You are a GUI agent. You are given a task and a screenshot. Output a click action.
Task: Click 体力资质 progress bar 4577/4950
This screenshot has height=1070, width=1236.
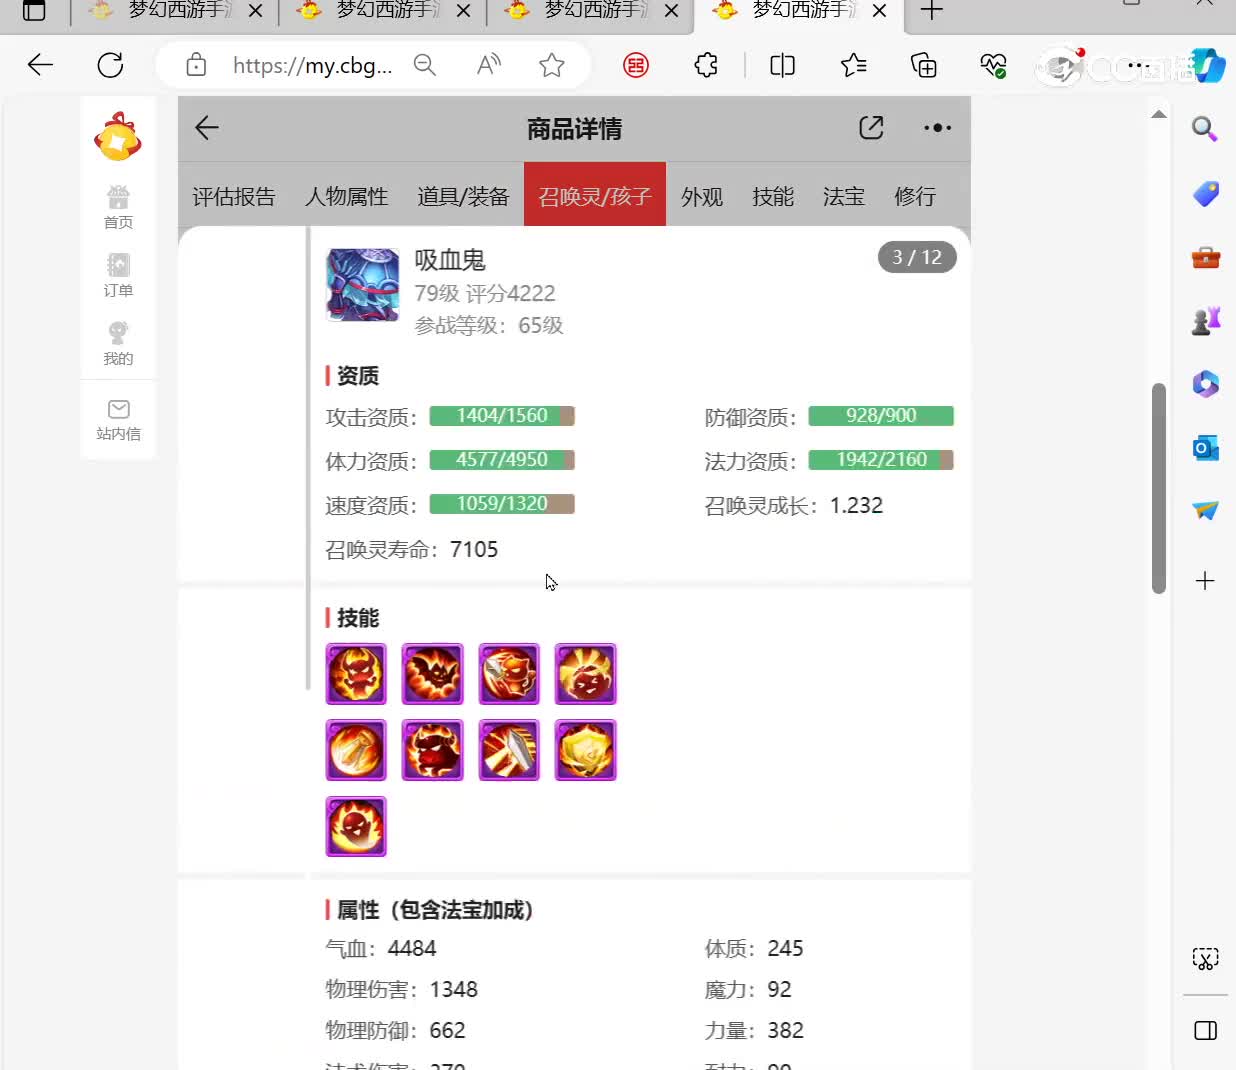[502, 460]
